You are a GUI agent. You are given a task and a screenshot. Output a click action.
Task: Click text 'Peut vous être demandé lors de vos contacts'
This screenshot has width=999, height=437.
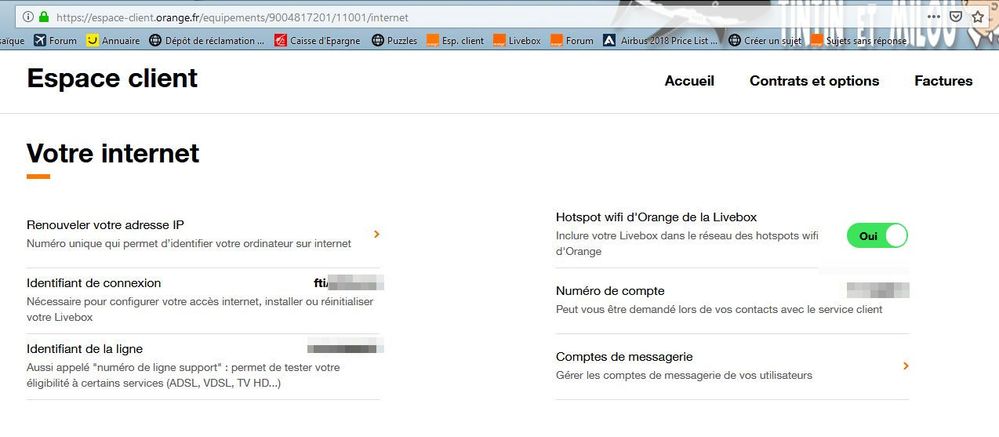(719, 310)
